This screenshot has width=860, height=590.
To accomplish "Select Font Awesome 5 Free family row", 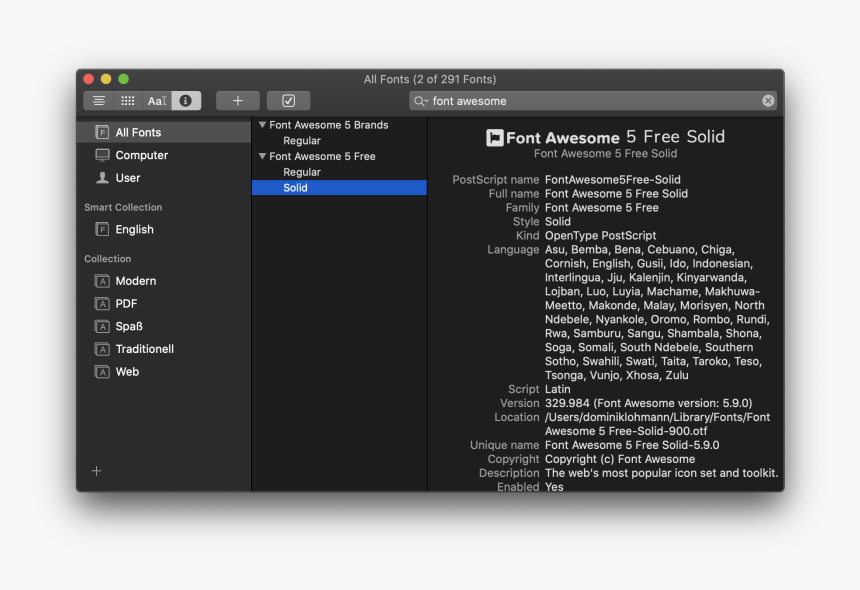I will point(339,156).
